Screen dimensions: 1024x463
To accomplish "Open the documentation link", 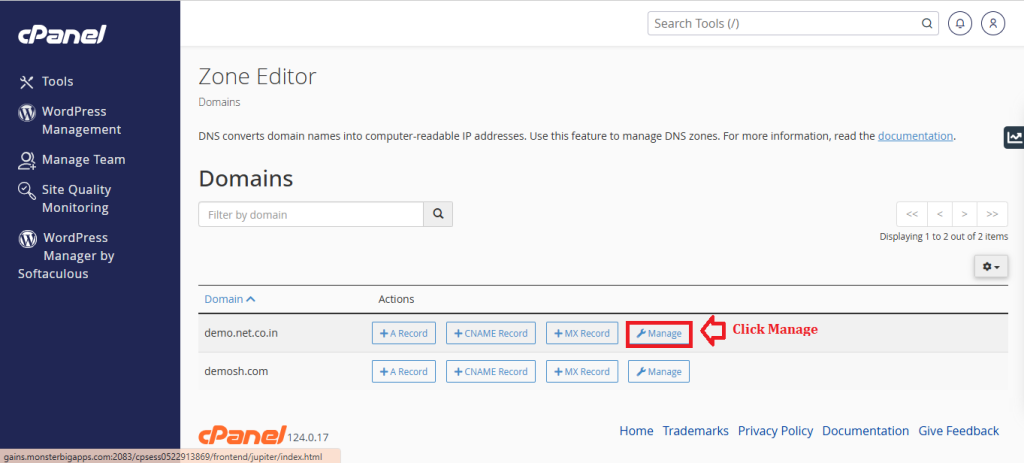I will (915, 136).
